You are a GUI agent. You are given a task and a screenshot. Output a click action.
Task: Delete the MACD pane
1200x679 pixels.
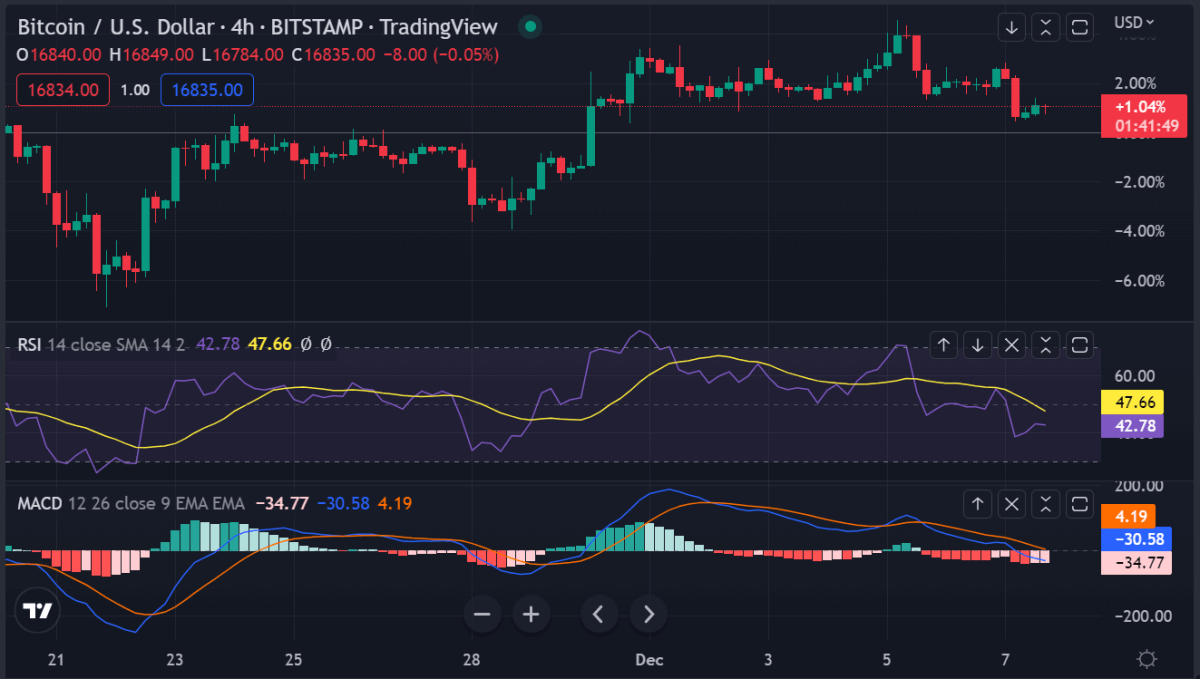(x=1012, y=503)
